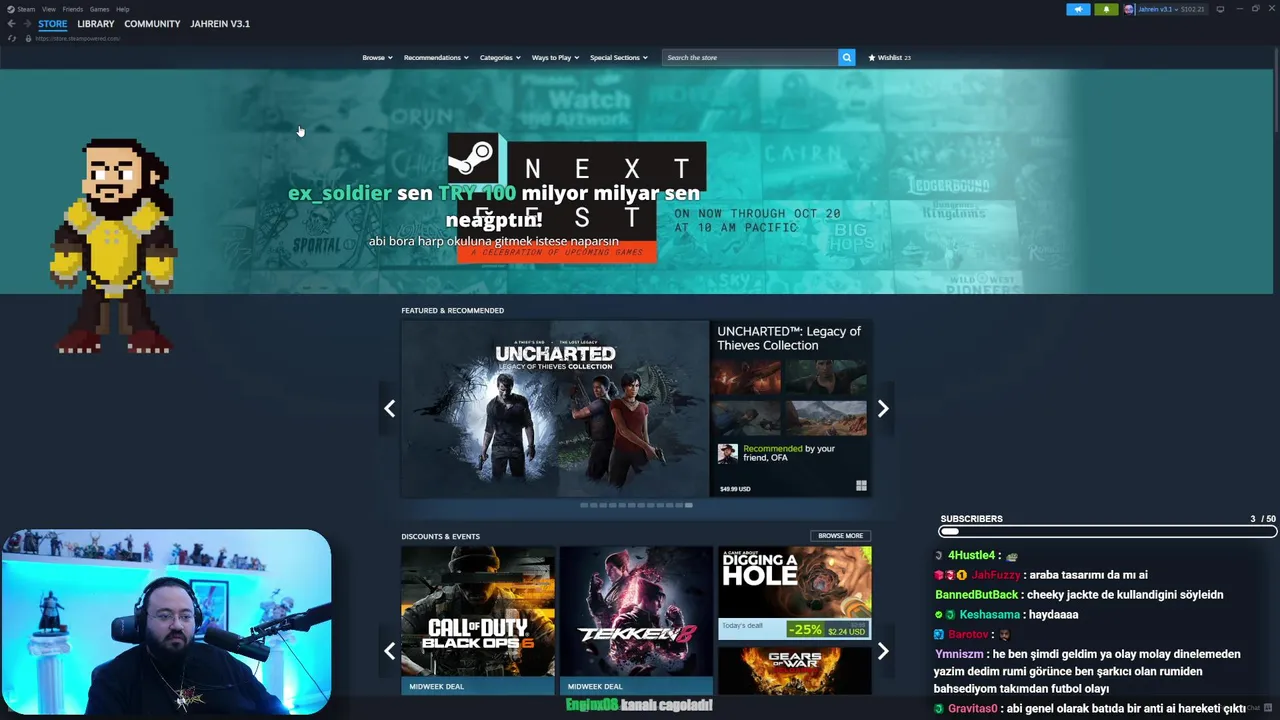Open the View menu
This screenshot has width=1280, height=720.
(49, 9)
